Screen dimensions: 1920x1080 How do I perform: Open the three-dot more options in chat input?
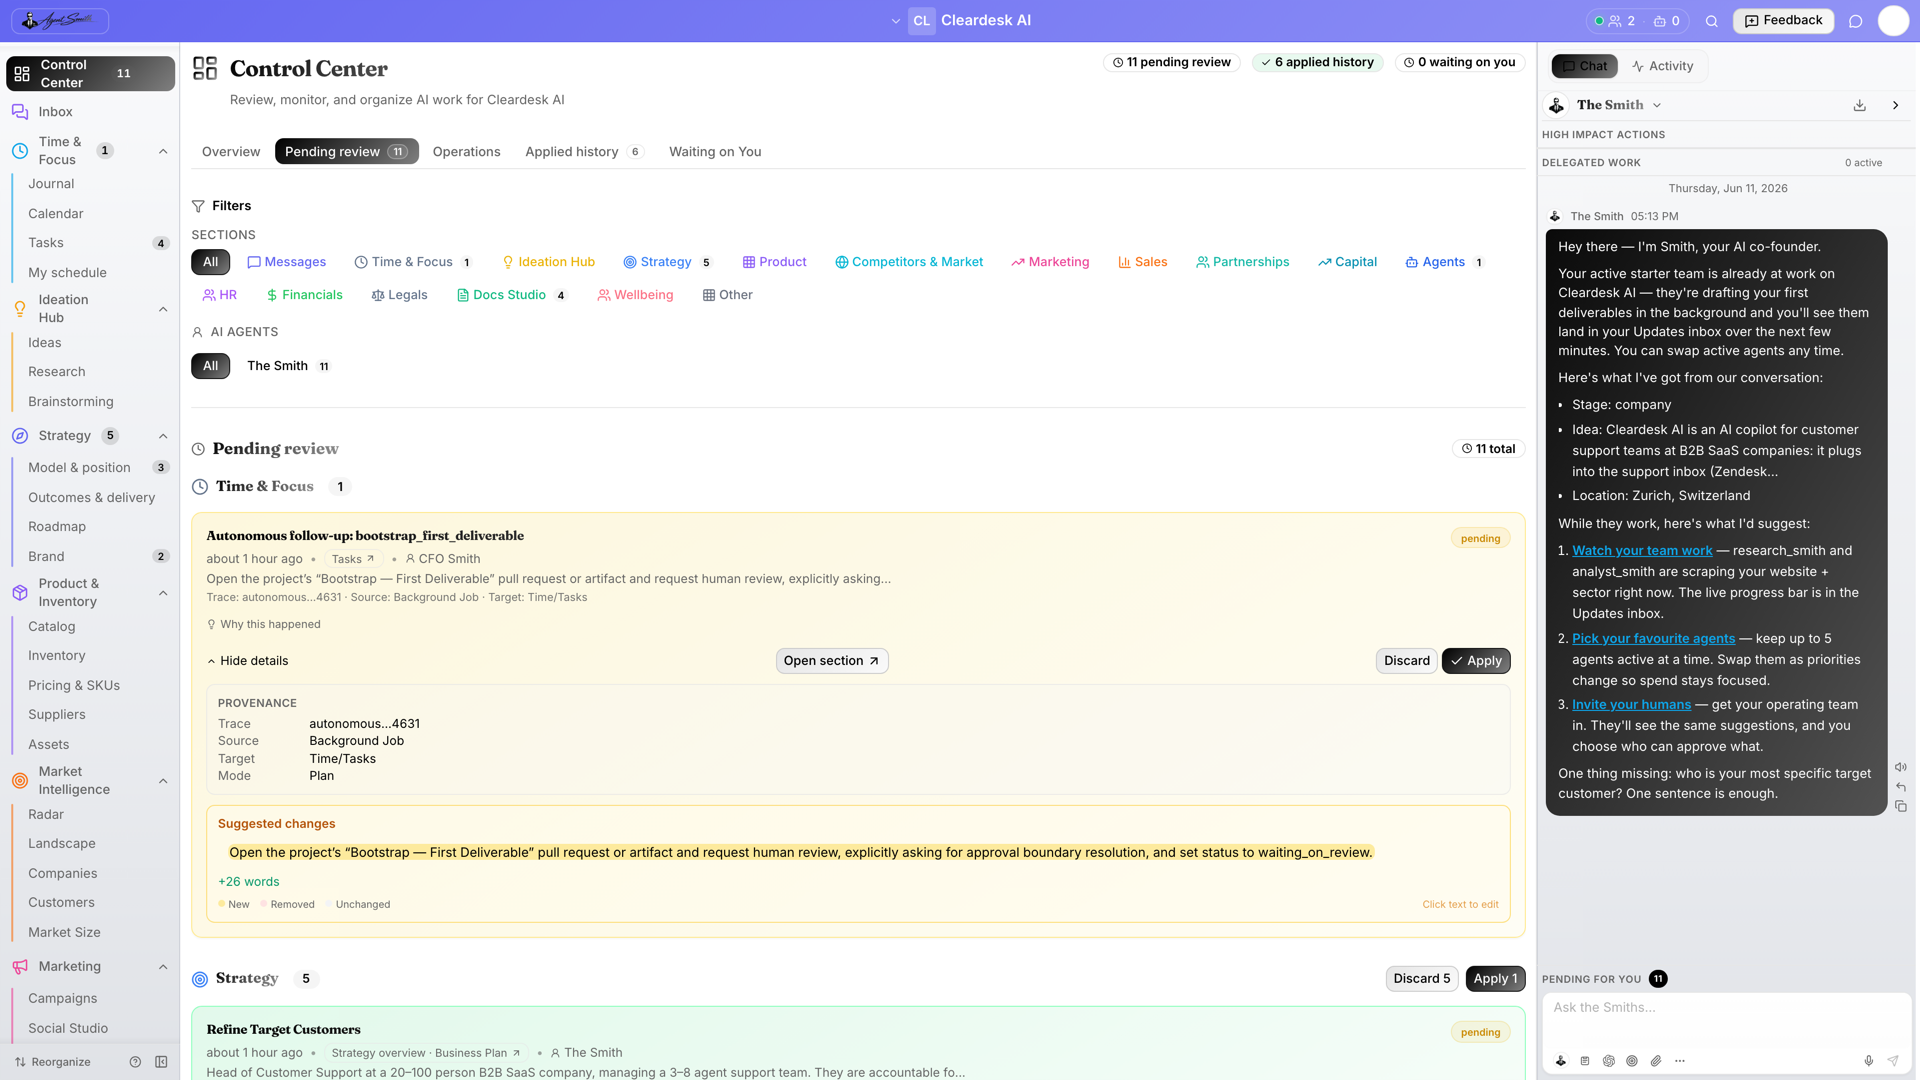(1680, 1061)
